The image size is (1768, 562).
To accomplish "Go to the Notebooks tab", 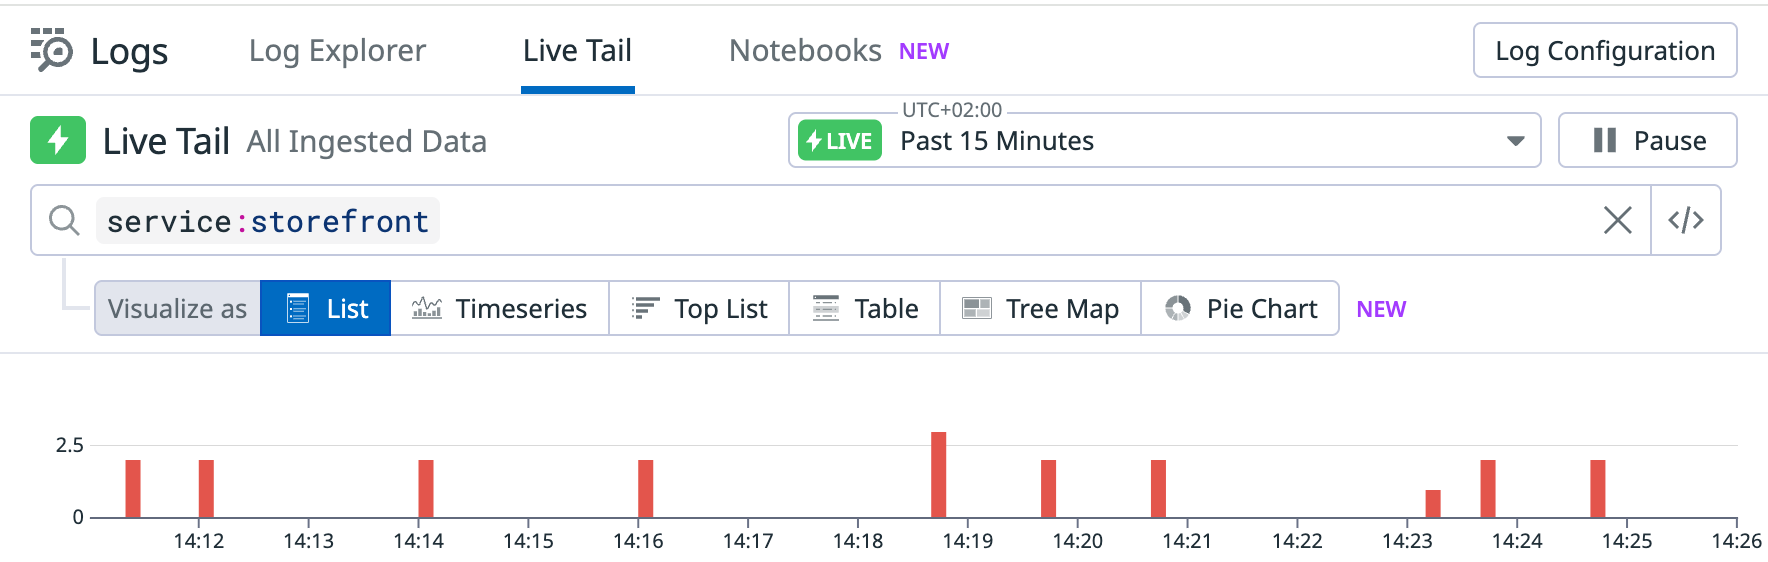I will (x=805, y=51).
